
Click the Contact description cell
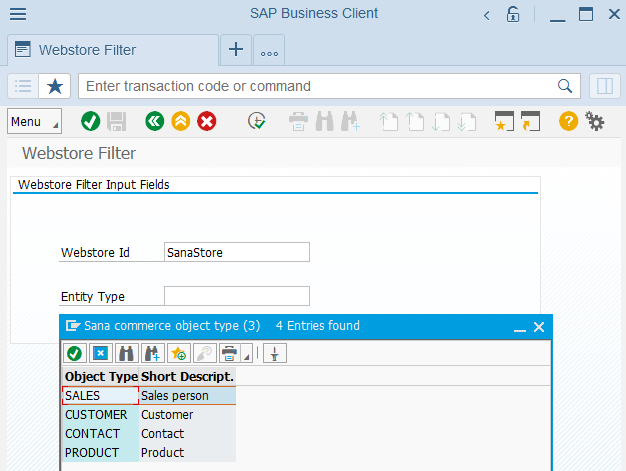click(187, 433)
